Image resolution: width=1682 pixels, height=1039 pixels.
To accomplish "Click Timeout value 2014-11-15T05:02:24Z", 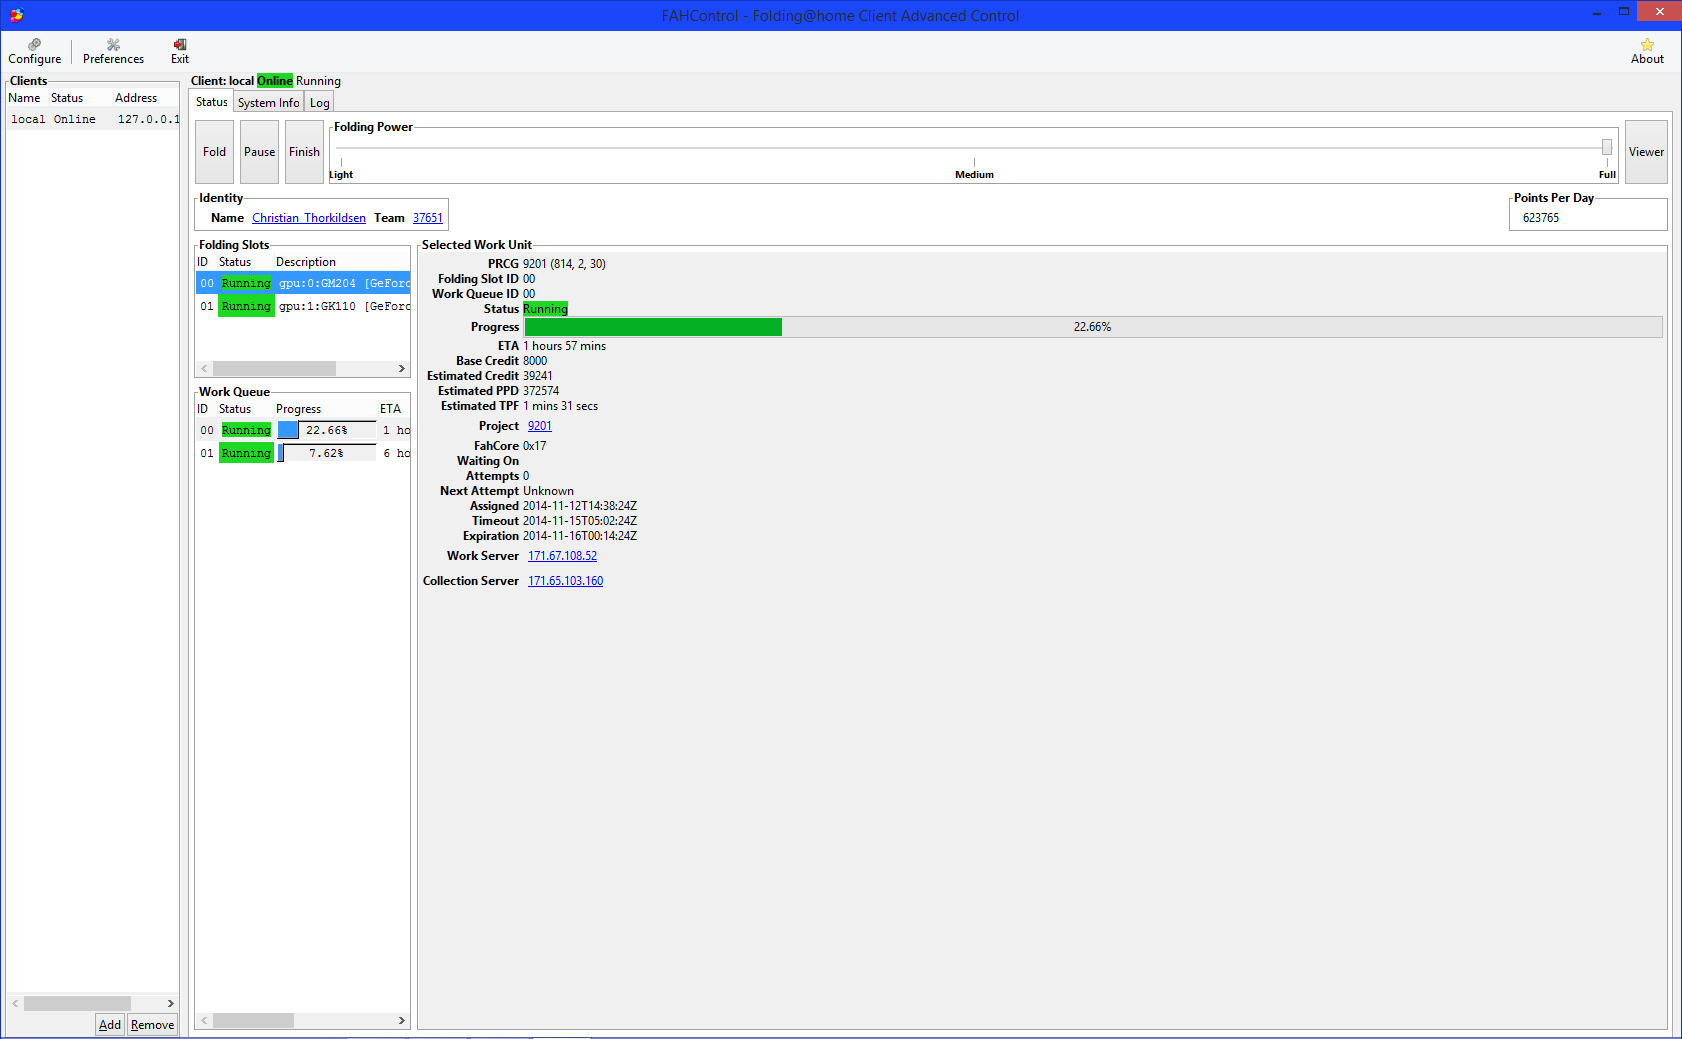I will pos(580,521).
